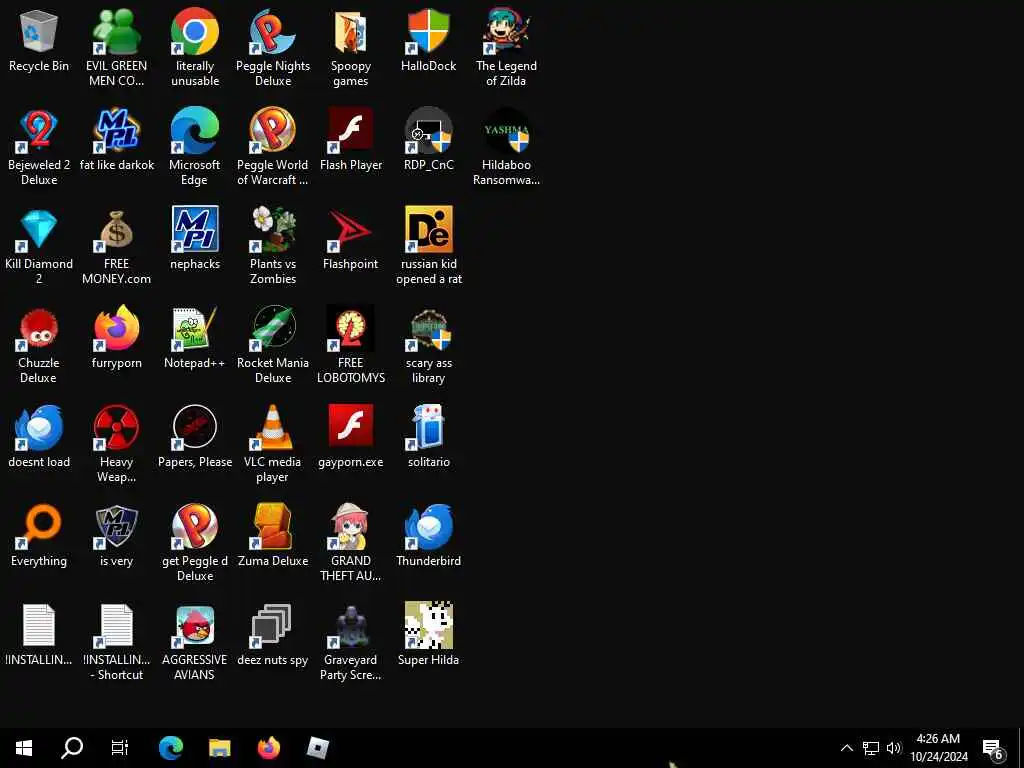Open the Recycle Bin icon
Screen dimensions: 1024x768
[39, 31]
